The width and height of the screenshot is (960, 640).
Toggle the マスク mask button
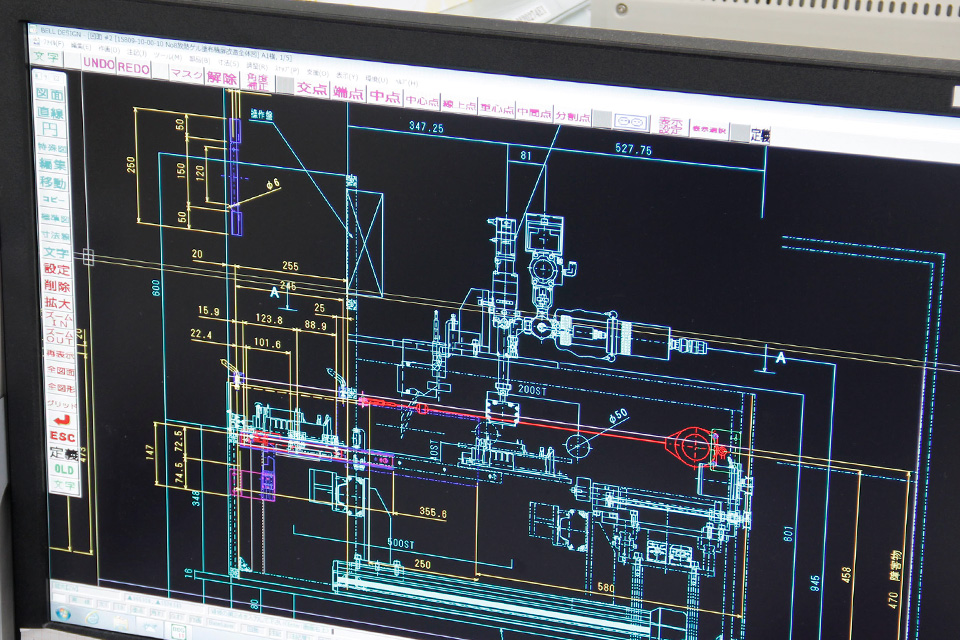click(x=187, y=74)
